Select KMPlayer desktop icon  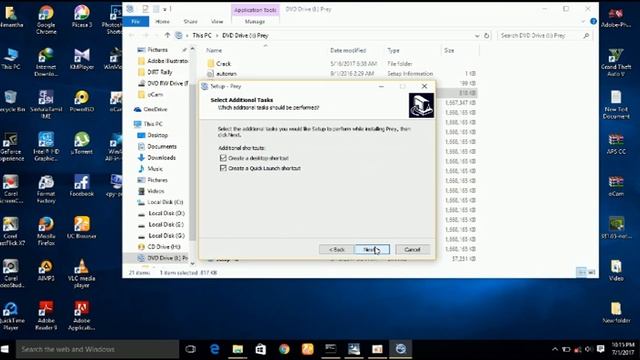(x=82, y=59)
